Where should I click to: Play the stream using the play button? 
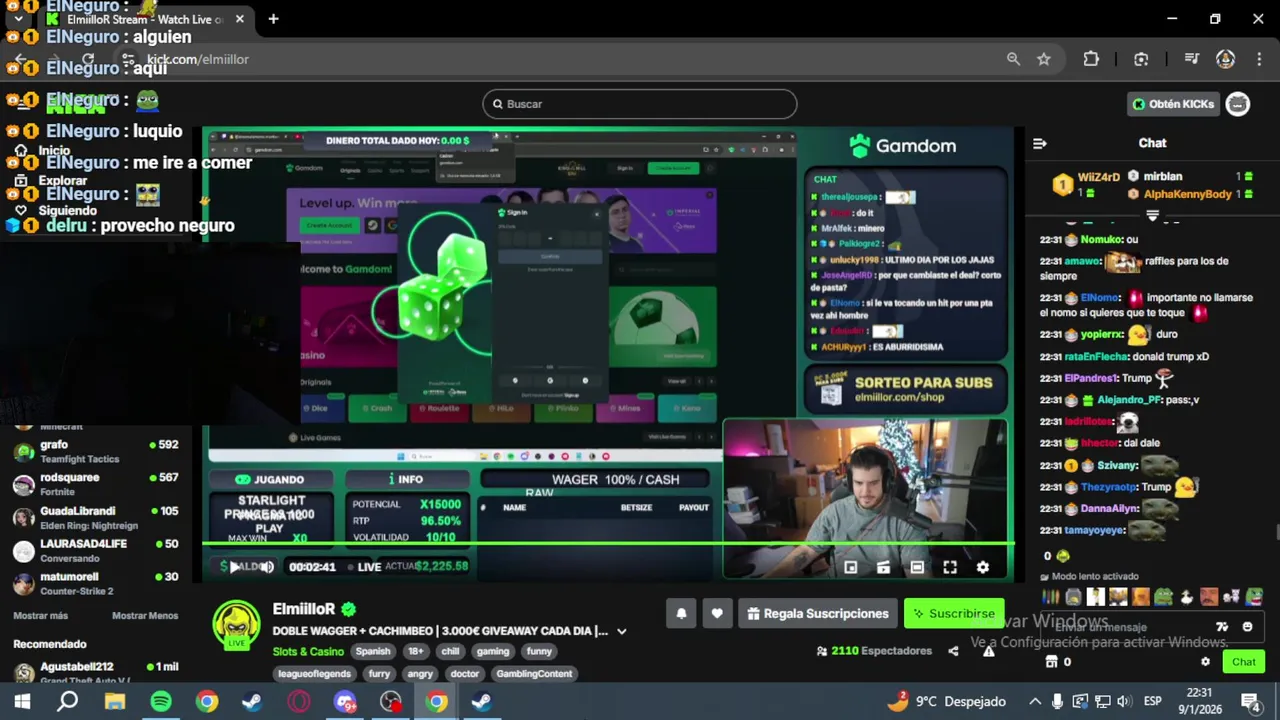coord(234,567)
